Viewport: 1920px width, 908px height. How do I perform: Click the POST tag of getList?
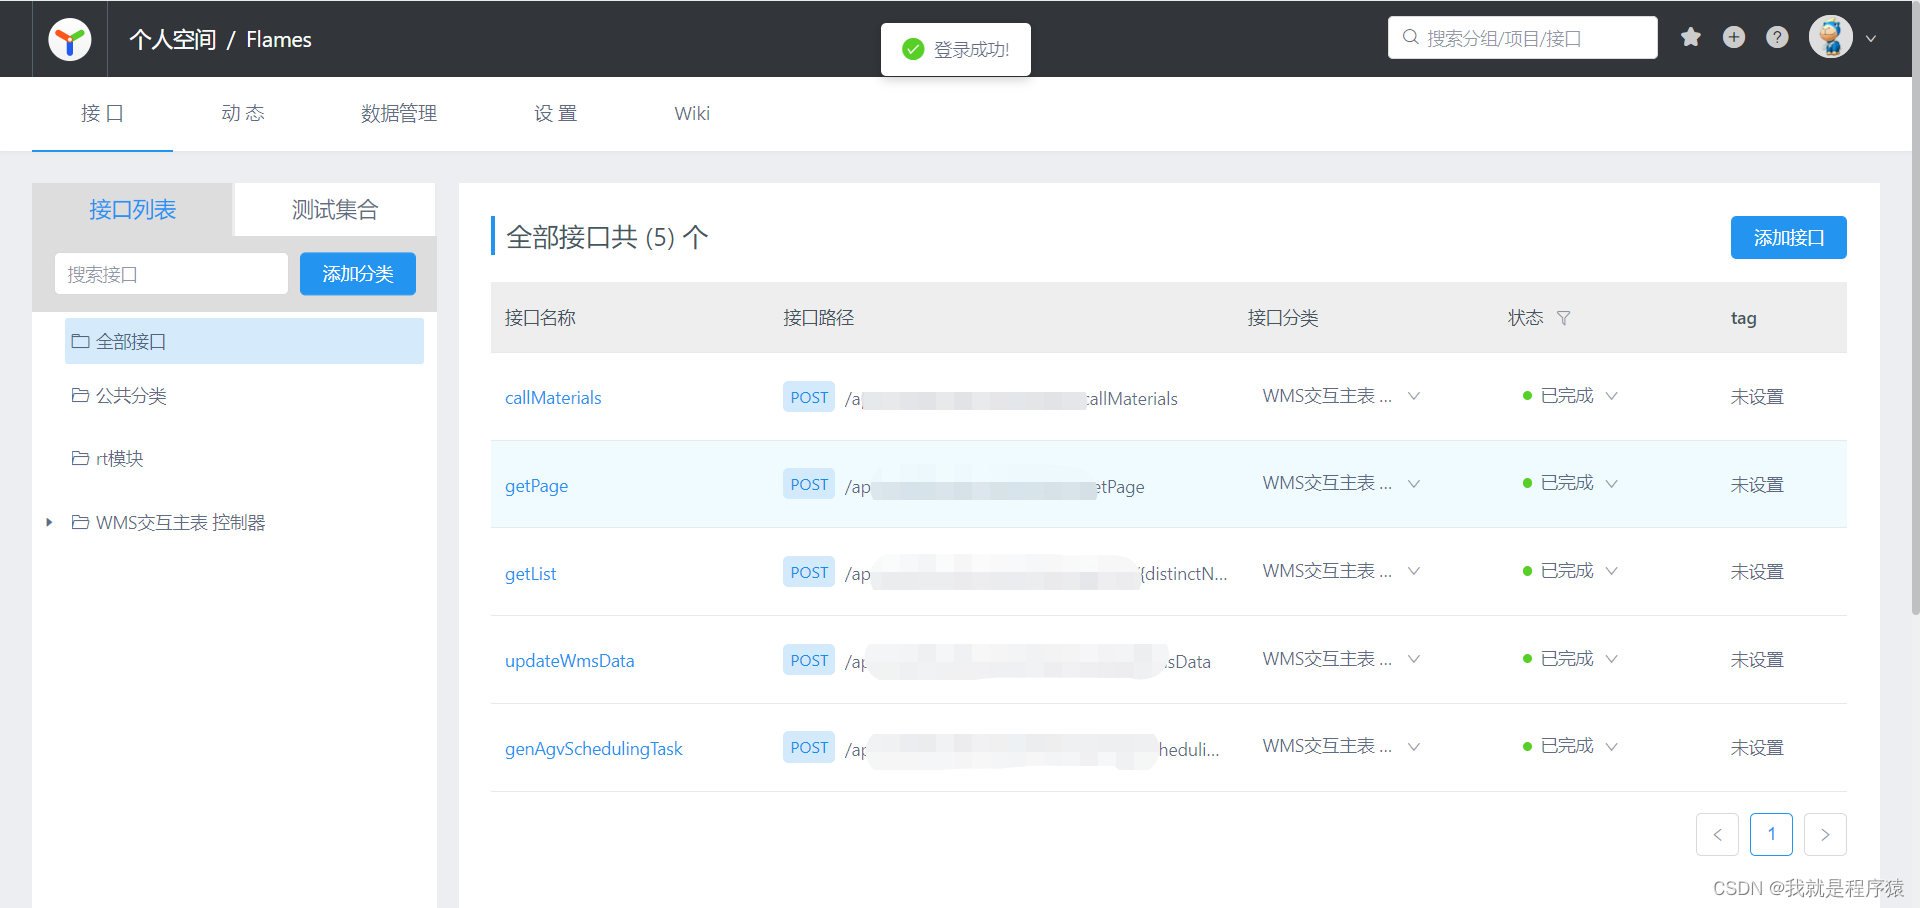[809, 572]
